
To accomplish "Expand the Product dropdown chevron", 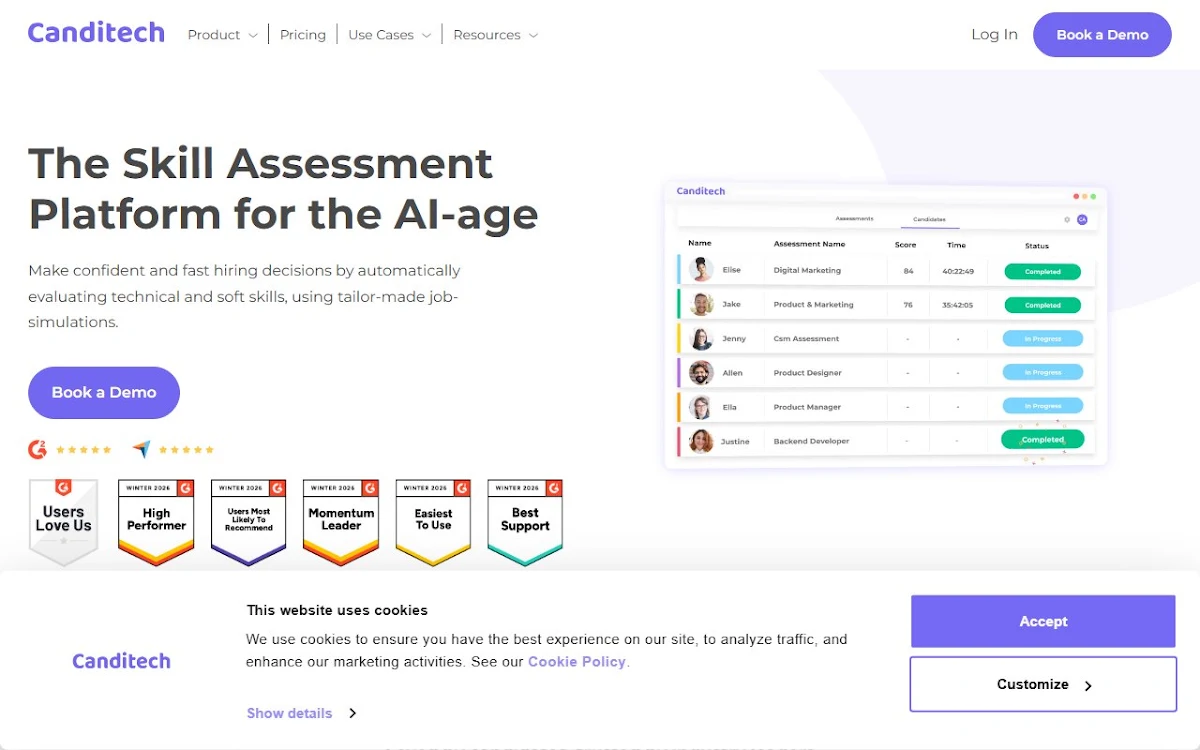I will pyautogui.click(x=253, y=36).
